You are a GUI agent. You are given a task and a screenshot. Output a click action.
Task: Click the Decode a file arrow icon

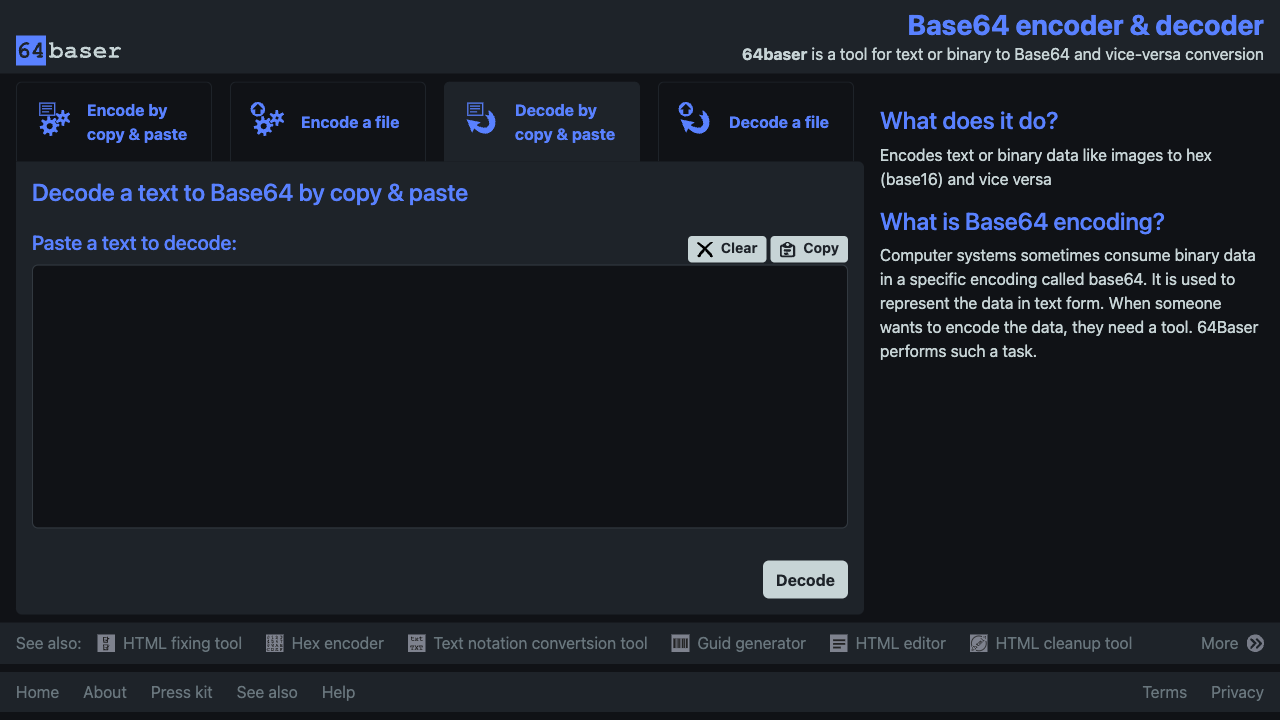pyautogui.click(x=694, y=119)
